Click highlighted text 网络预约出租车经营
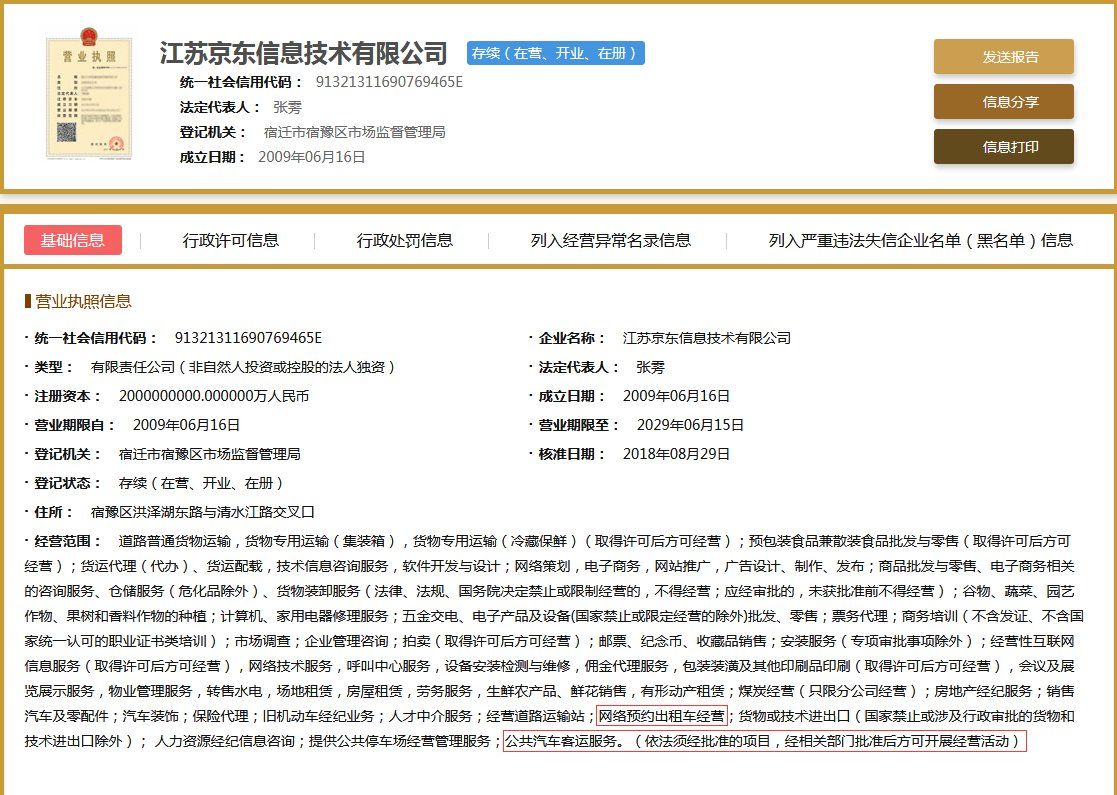The image size is (1117, 795). 661,715
